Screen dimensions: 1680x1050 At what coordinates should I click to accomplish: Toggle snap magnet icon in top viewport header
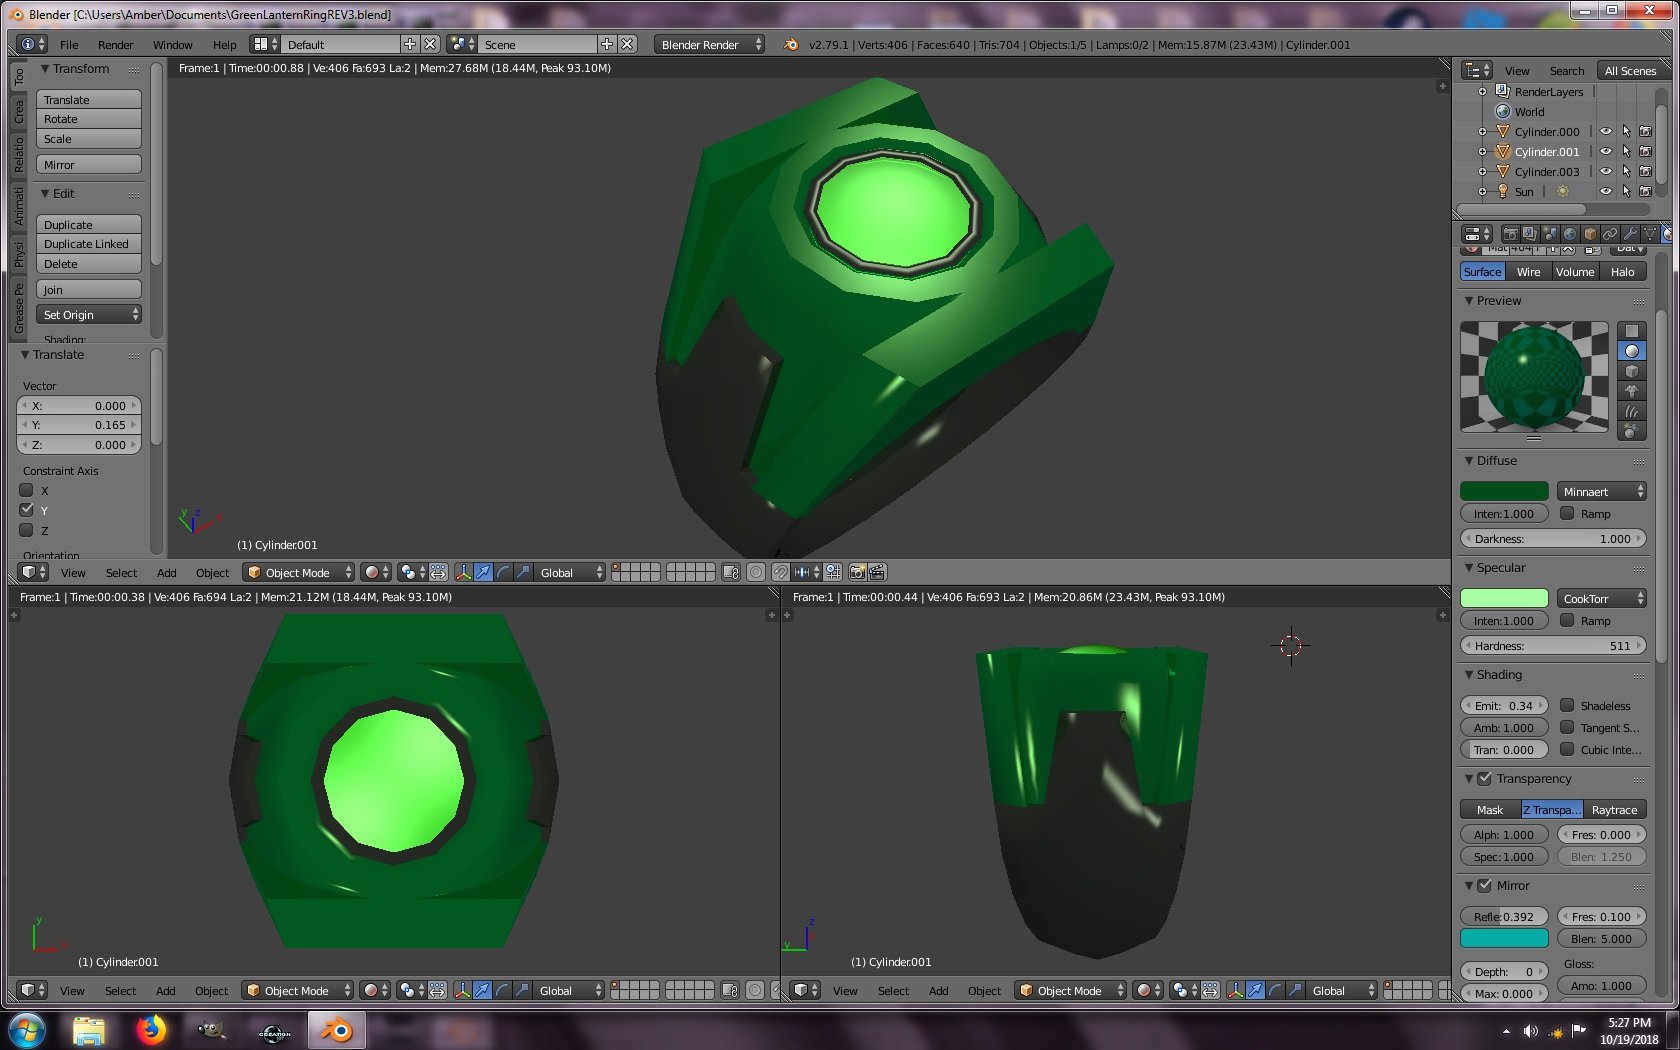click(x=780, y=572)
